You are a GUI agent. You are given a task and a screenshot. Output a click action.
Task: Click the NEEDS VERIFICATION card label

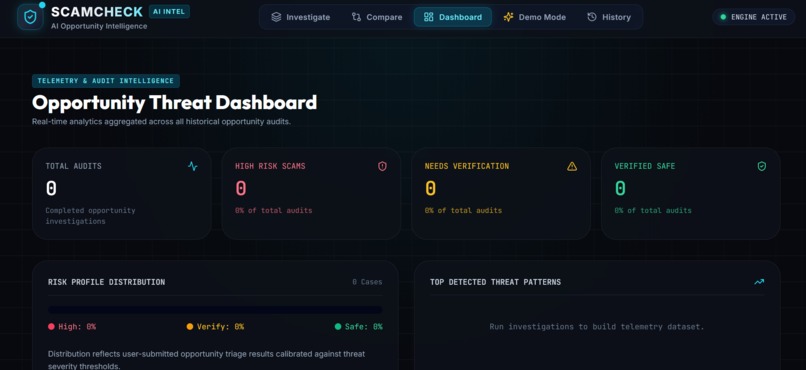pyautogui.click(x=467, y=166)
